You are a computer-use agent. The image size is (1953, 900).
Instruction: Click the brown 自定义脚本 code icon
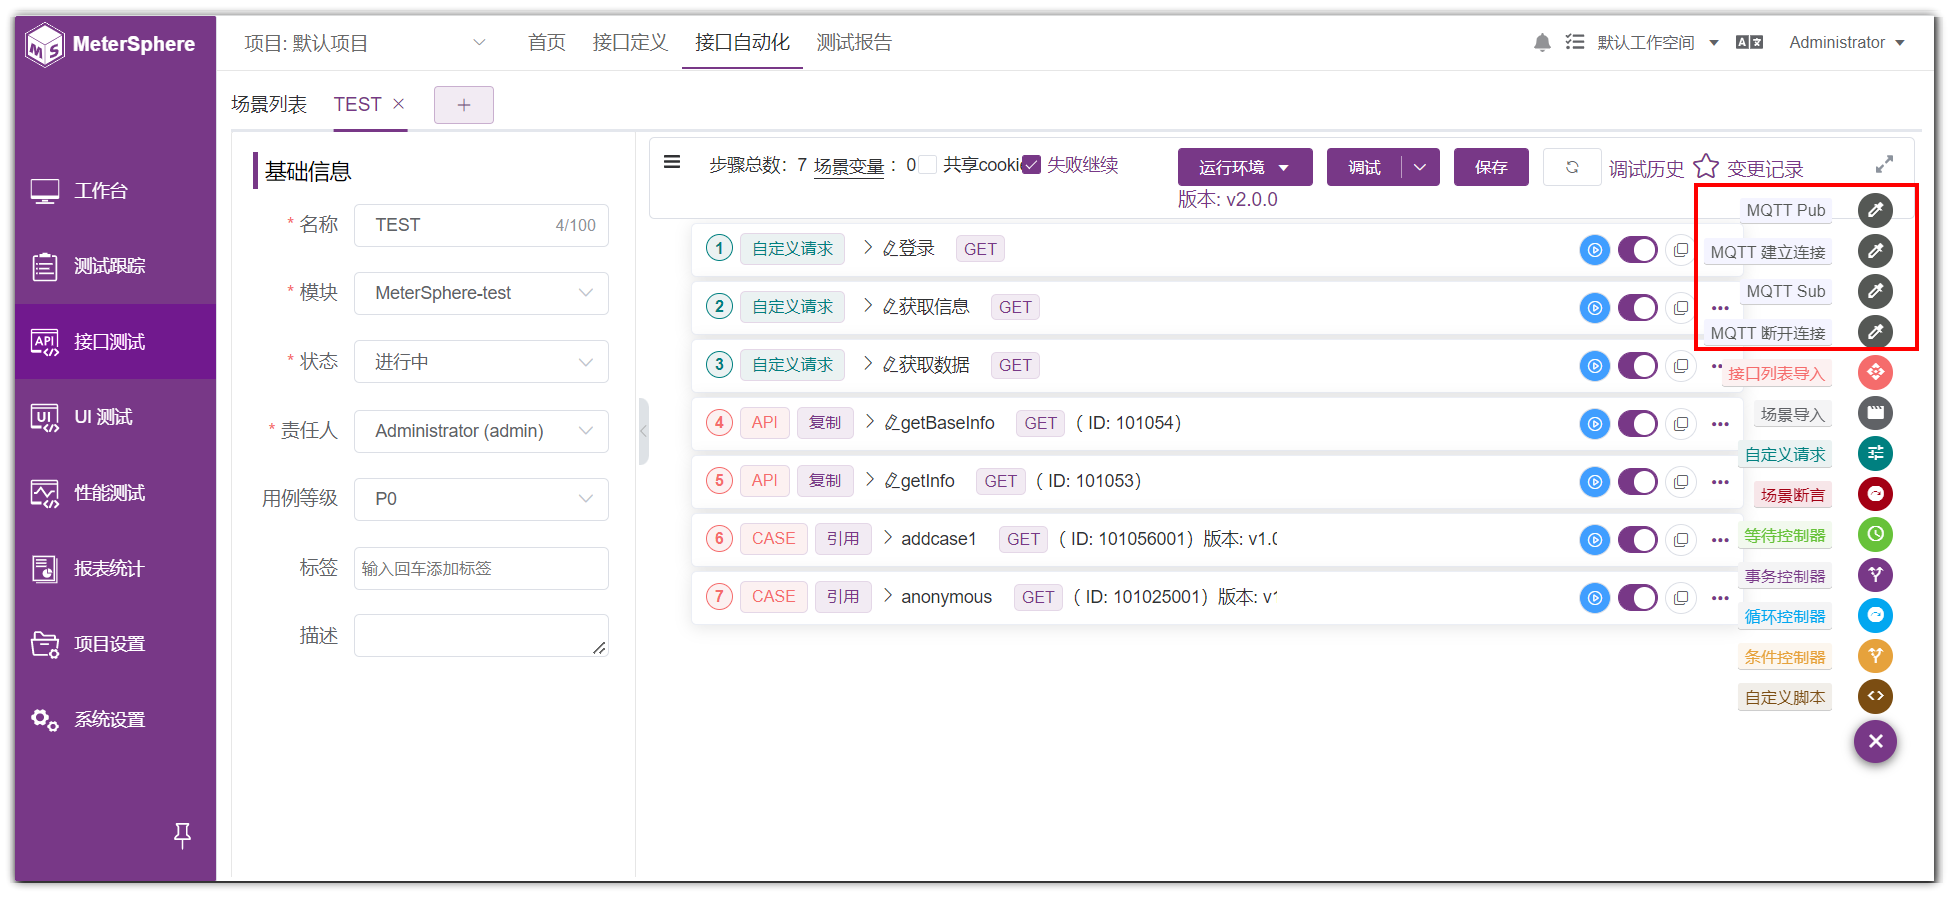(1875, 696)
